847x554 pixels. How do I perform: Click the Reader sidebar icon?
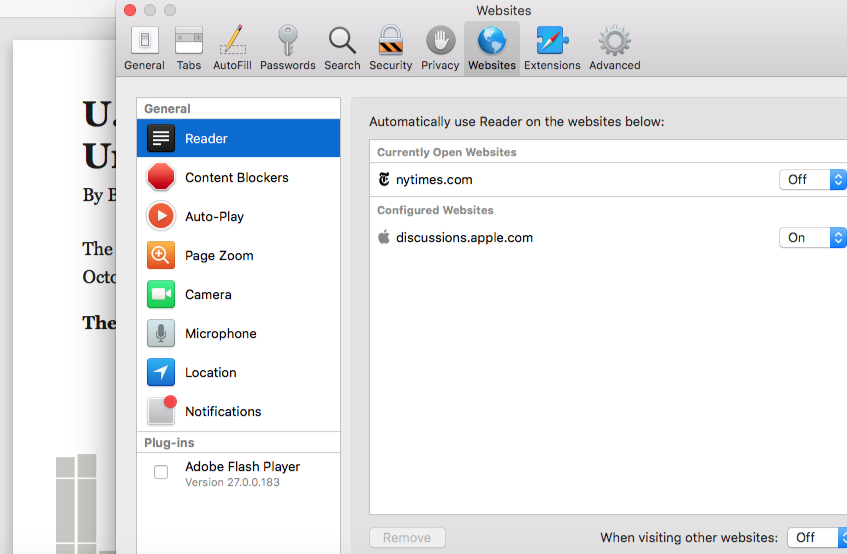click(x=160, y=138)
